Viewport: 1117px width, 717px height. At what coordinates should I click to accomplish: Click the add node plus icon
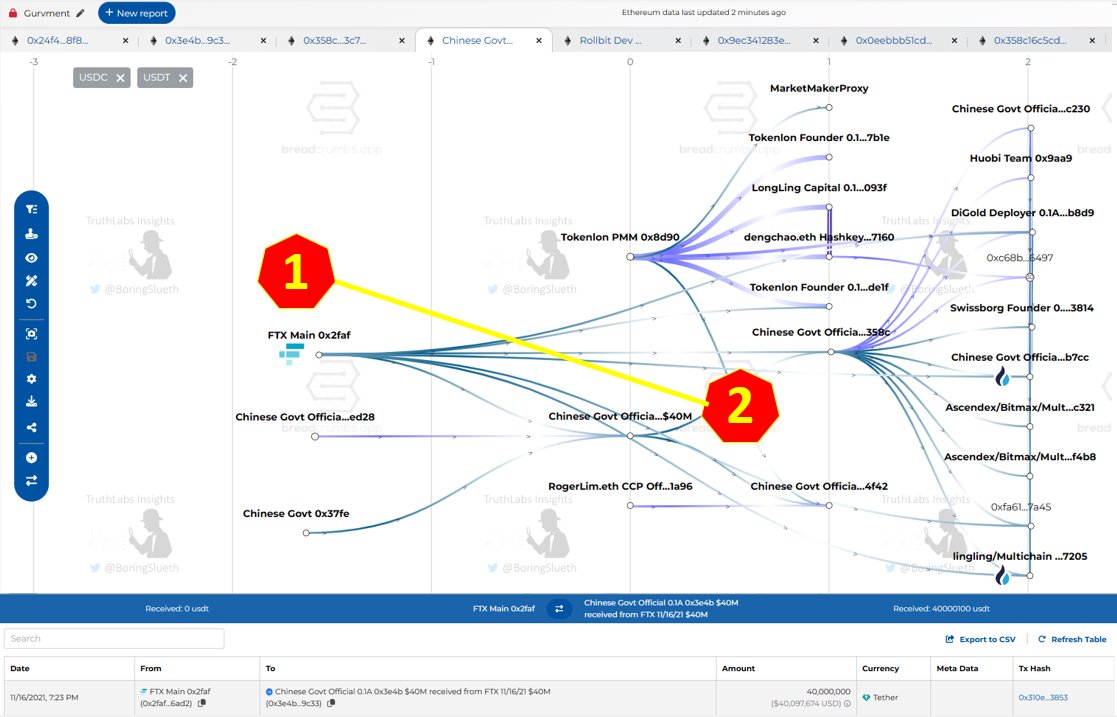point(31,458)
